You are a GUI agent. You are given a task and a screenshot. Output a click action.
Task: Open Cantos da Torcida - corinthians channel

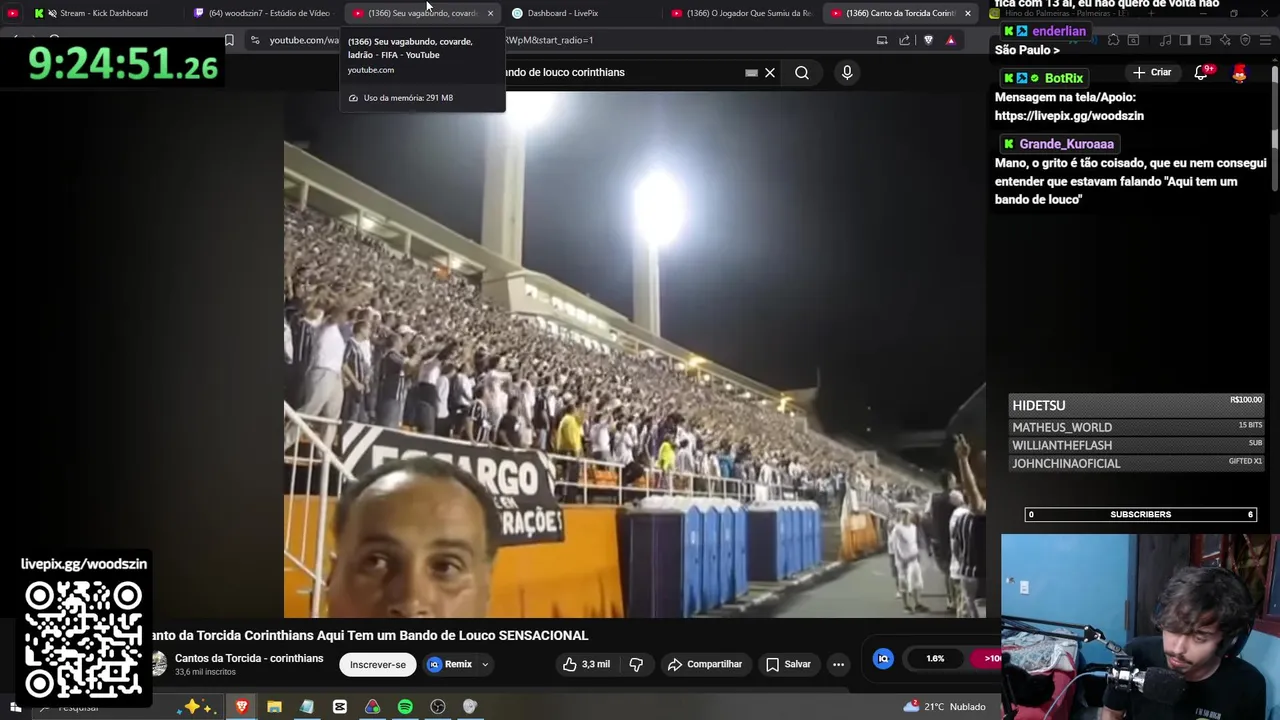pos(249,658)
